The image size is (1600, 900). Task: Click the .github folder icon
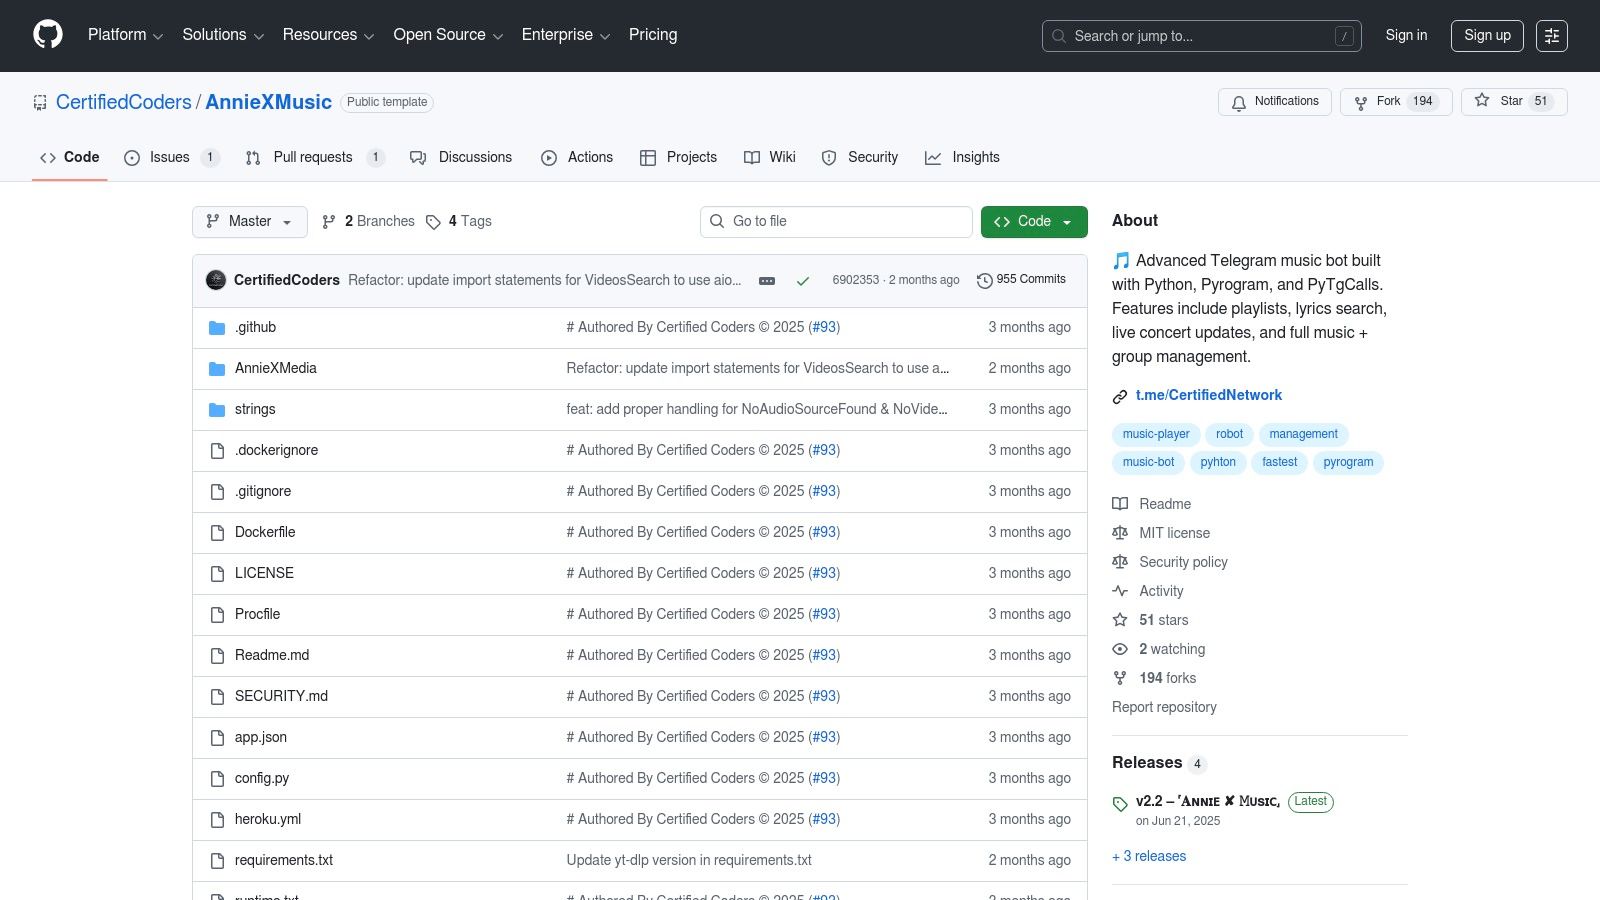click(217, 328)
